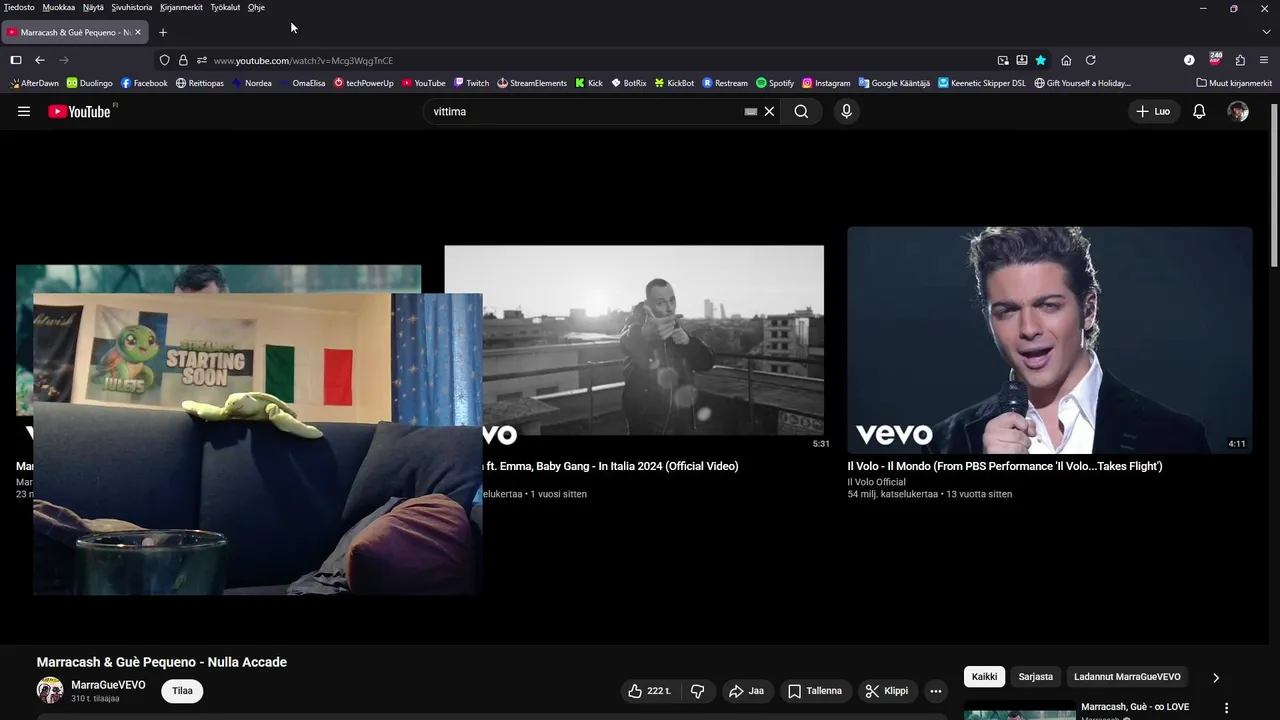Open the Kick bookmark

point(589,83)
